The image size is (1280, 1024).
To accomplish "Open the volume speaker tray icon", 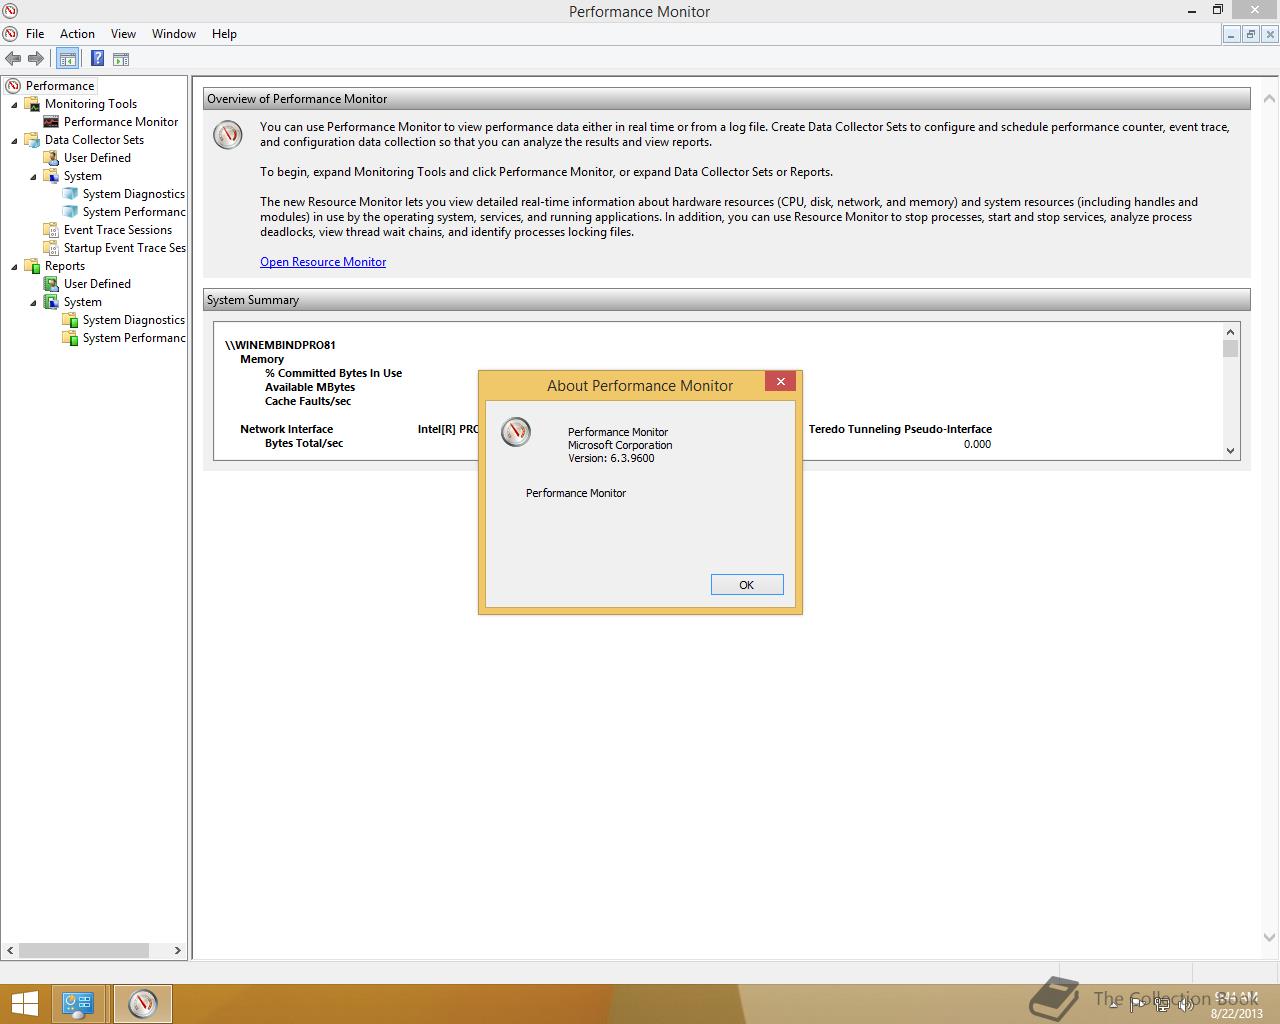I will tap(1184, 1005).
